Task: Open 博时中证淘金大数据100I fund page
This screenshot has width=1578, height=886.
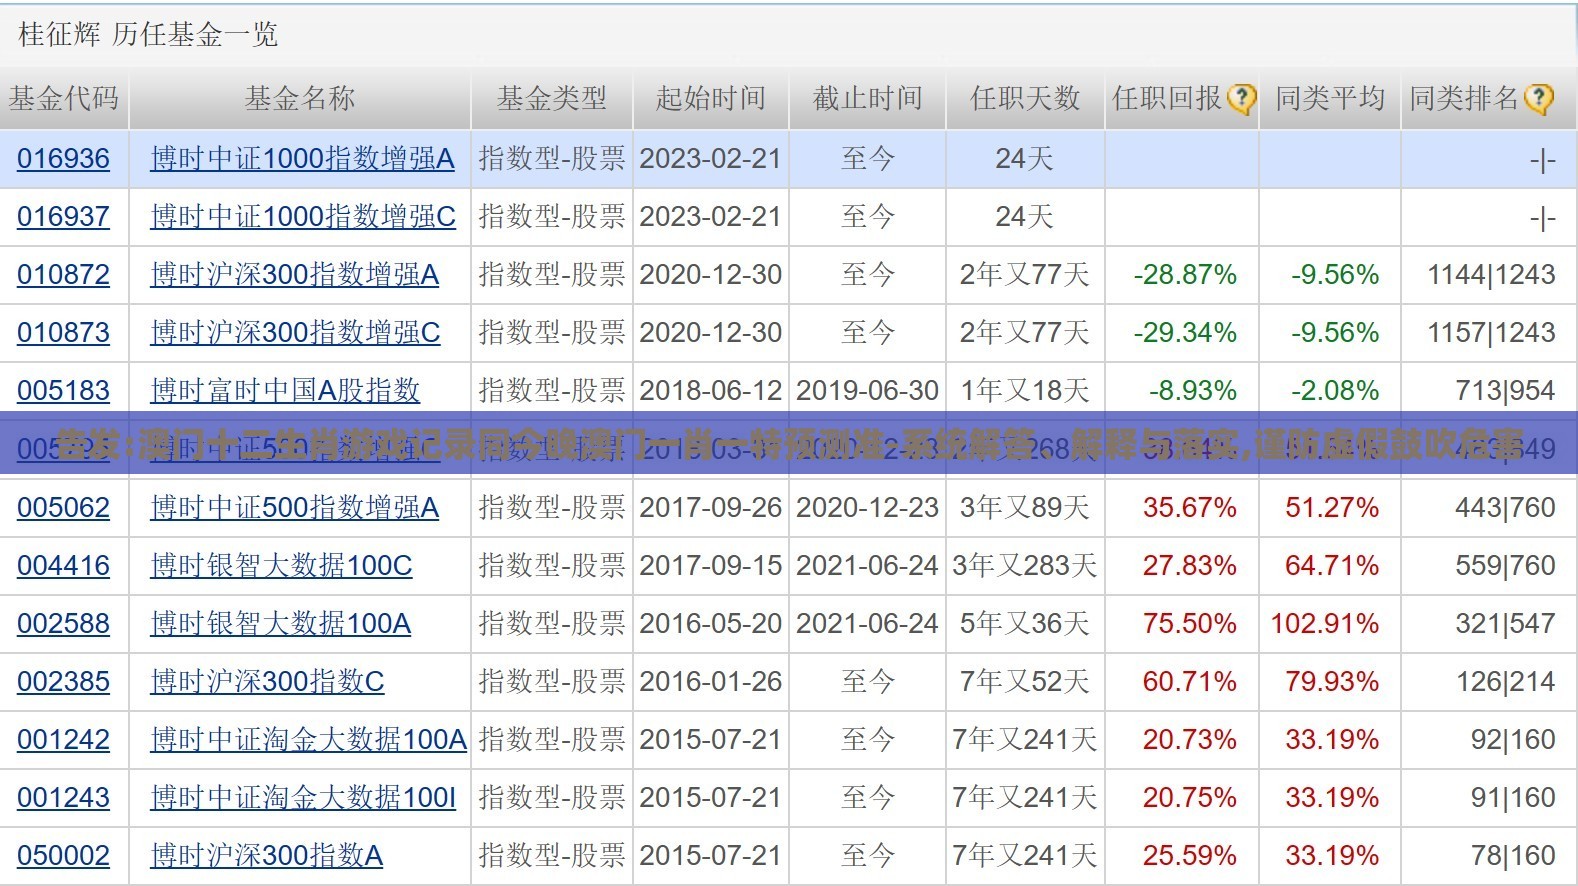Action: (x=303, y=798)
